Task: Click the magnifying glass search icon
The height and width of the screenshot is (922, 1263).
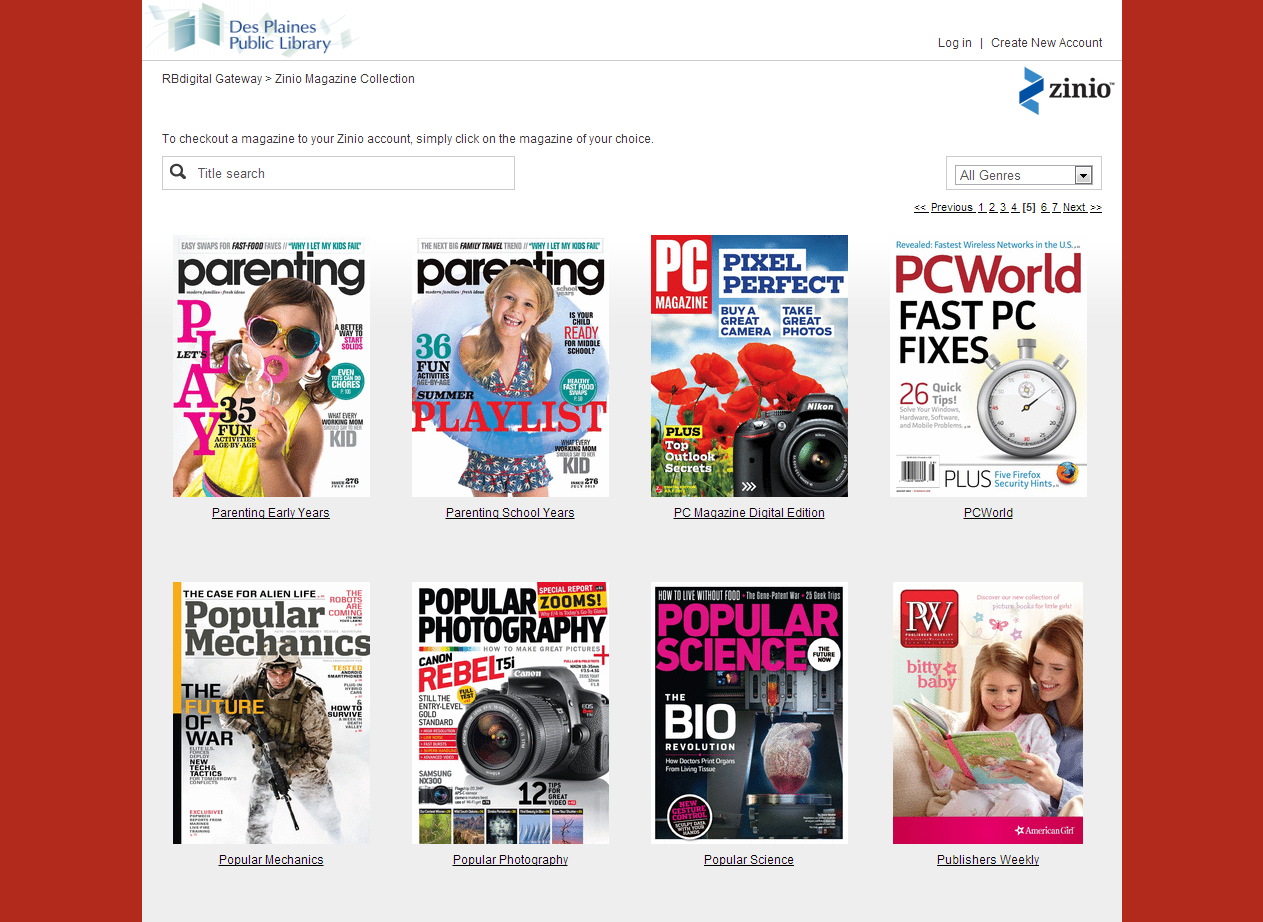Action: tap(179, 172)
